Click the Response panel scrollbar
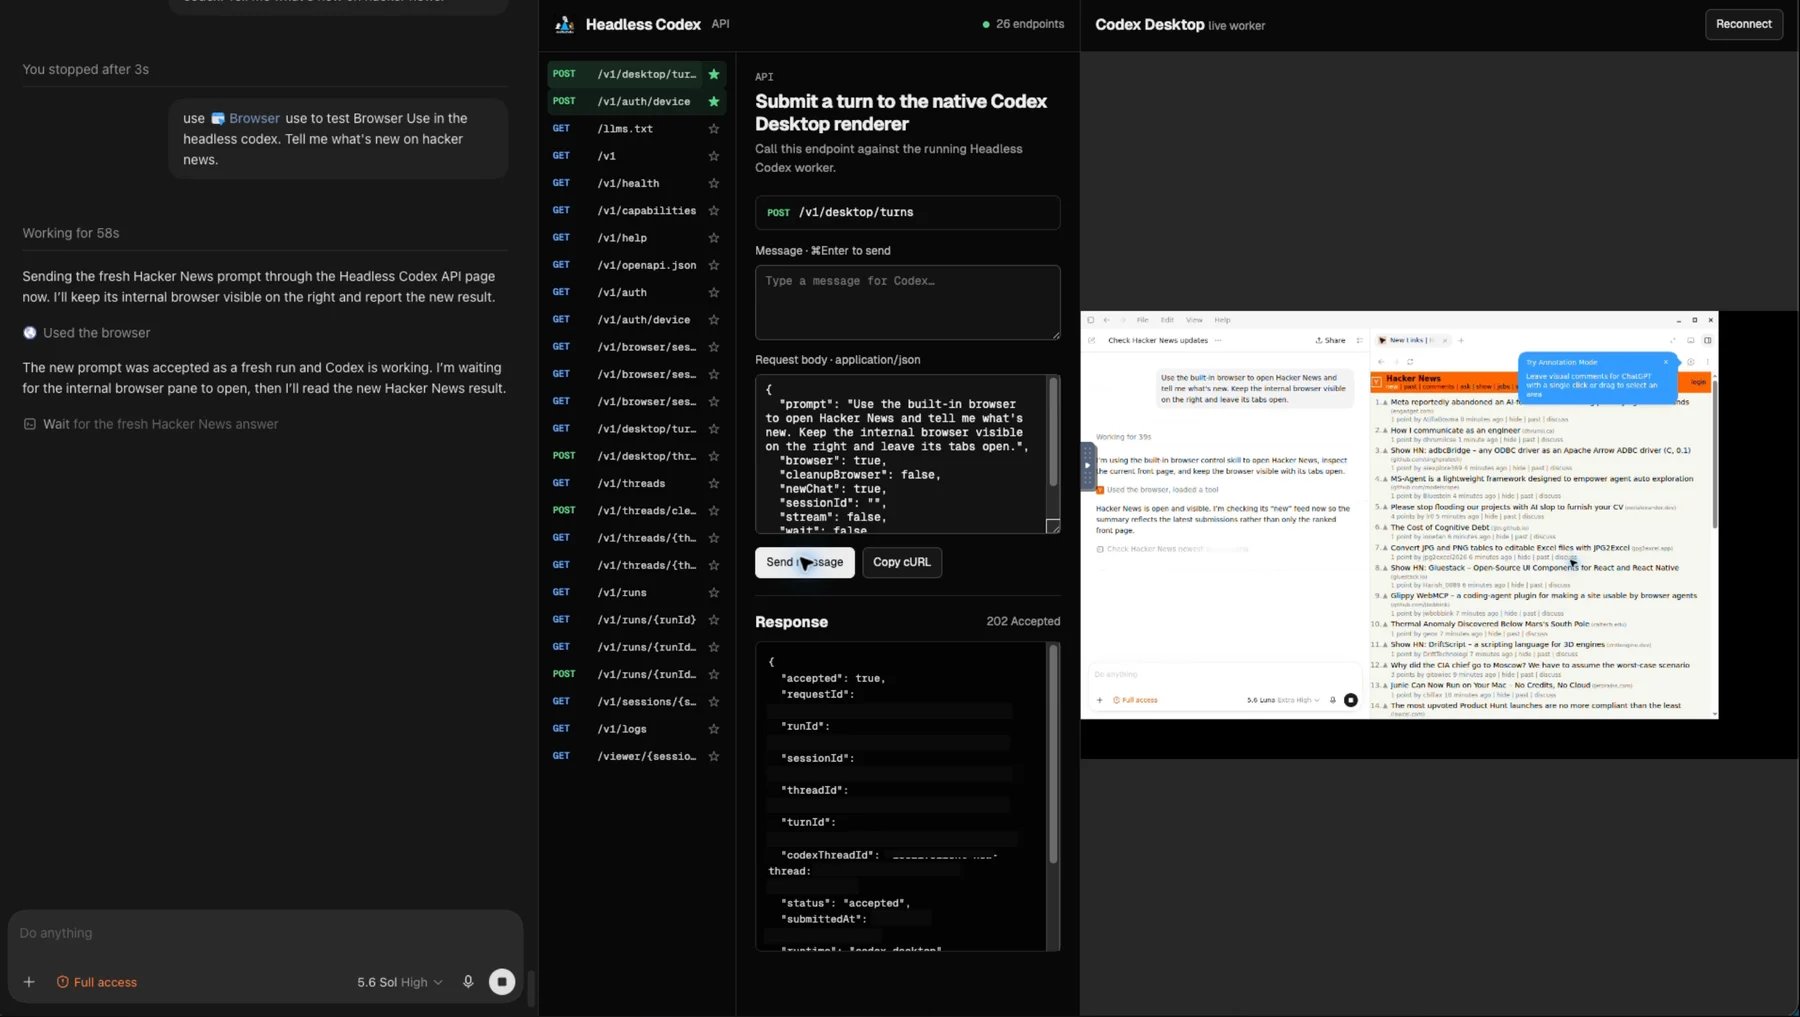The image size is (1800, 1017). 1053,755
